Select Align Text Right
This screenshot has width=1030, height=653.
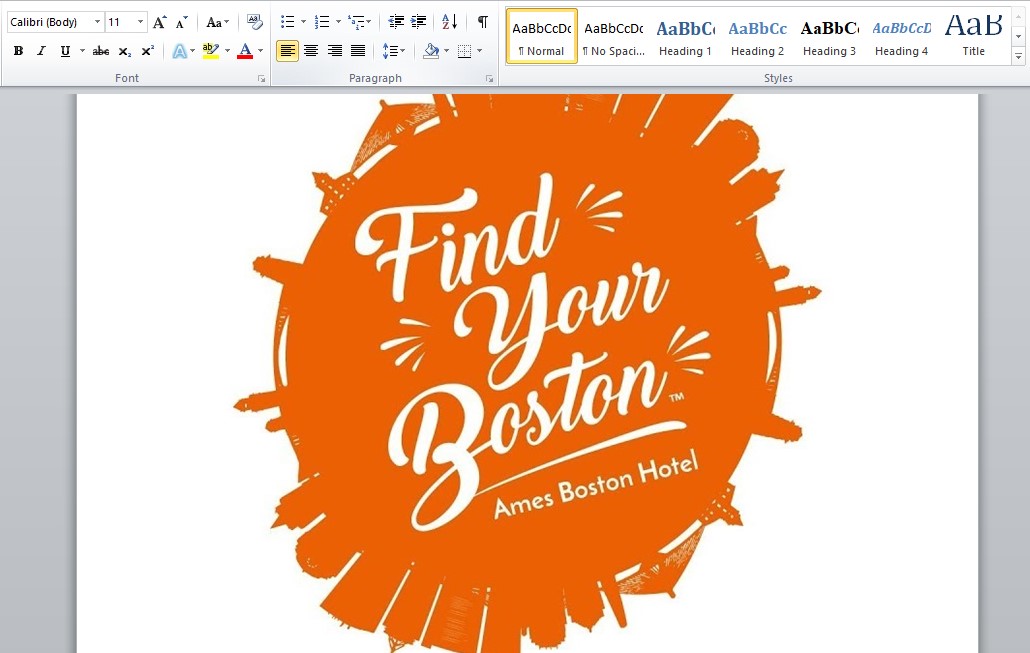(334, 51)
